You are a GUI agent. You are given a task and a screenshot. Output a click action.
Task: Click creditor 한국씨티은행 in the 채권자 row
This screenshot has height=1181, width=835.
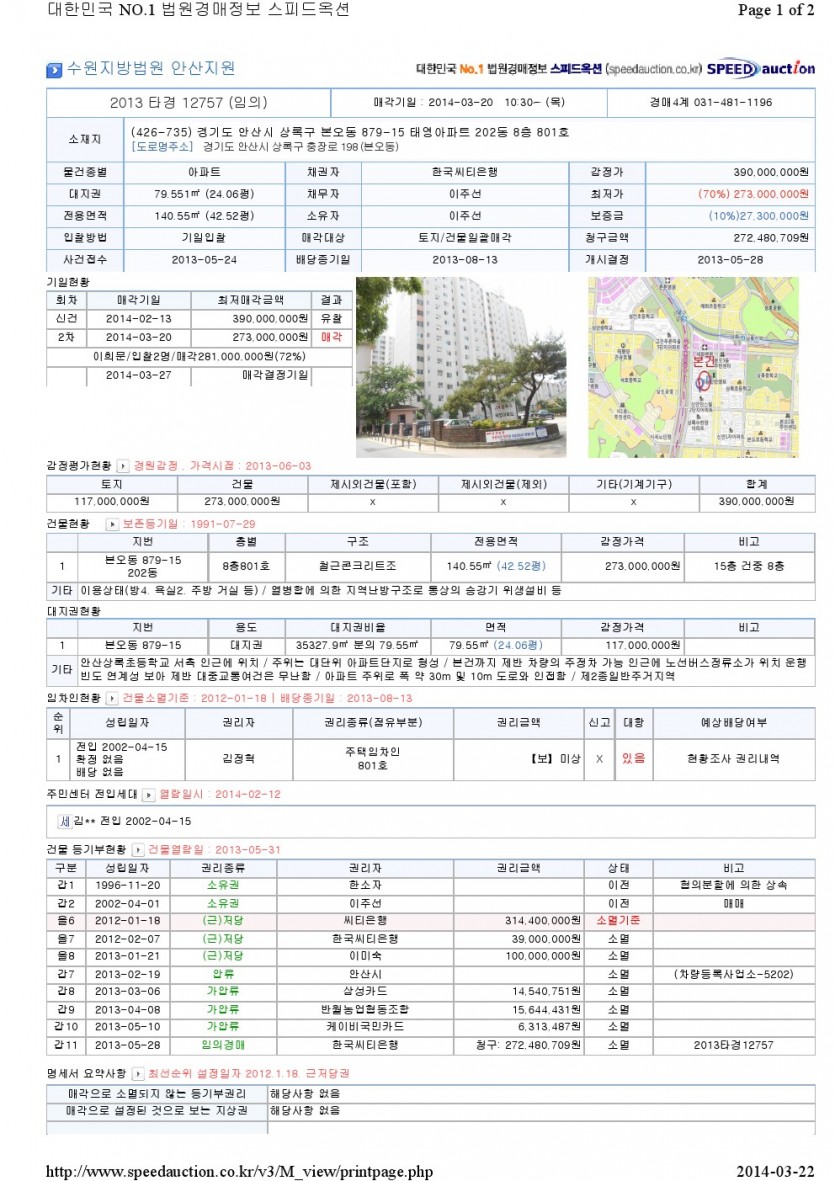465,172
